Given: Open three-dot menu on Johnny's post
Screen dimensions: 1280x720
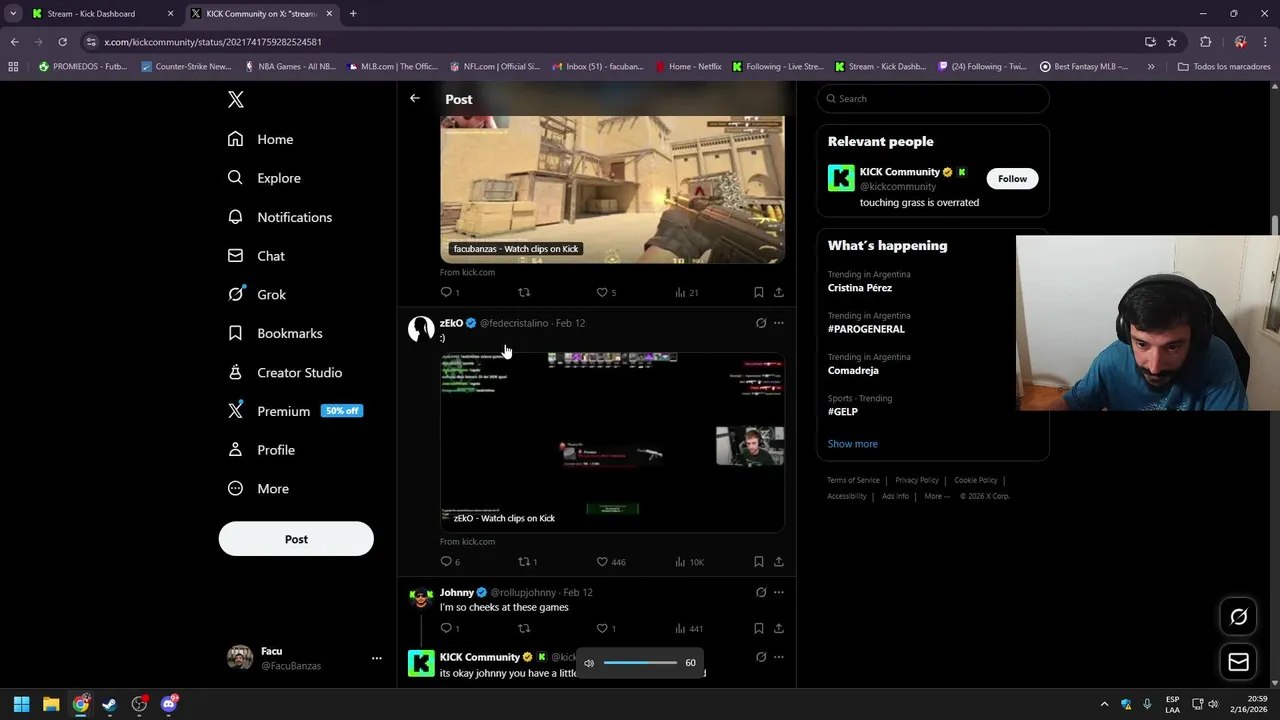Looking at the screenshot, I should pyautogui.click(x=779, y=592).
